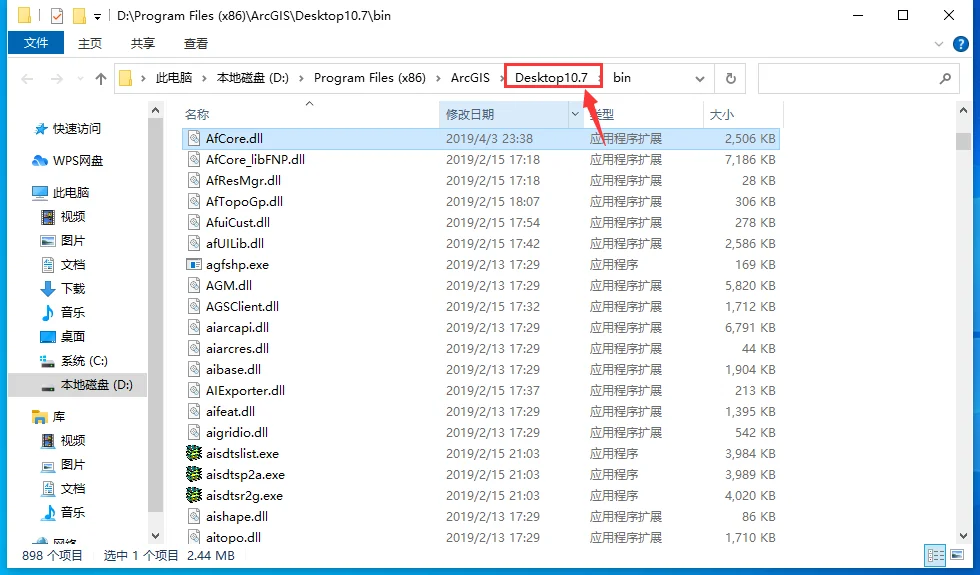Sort by 名称 column header
This screenshot has height=575, width=980.
(197, 114)
